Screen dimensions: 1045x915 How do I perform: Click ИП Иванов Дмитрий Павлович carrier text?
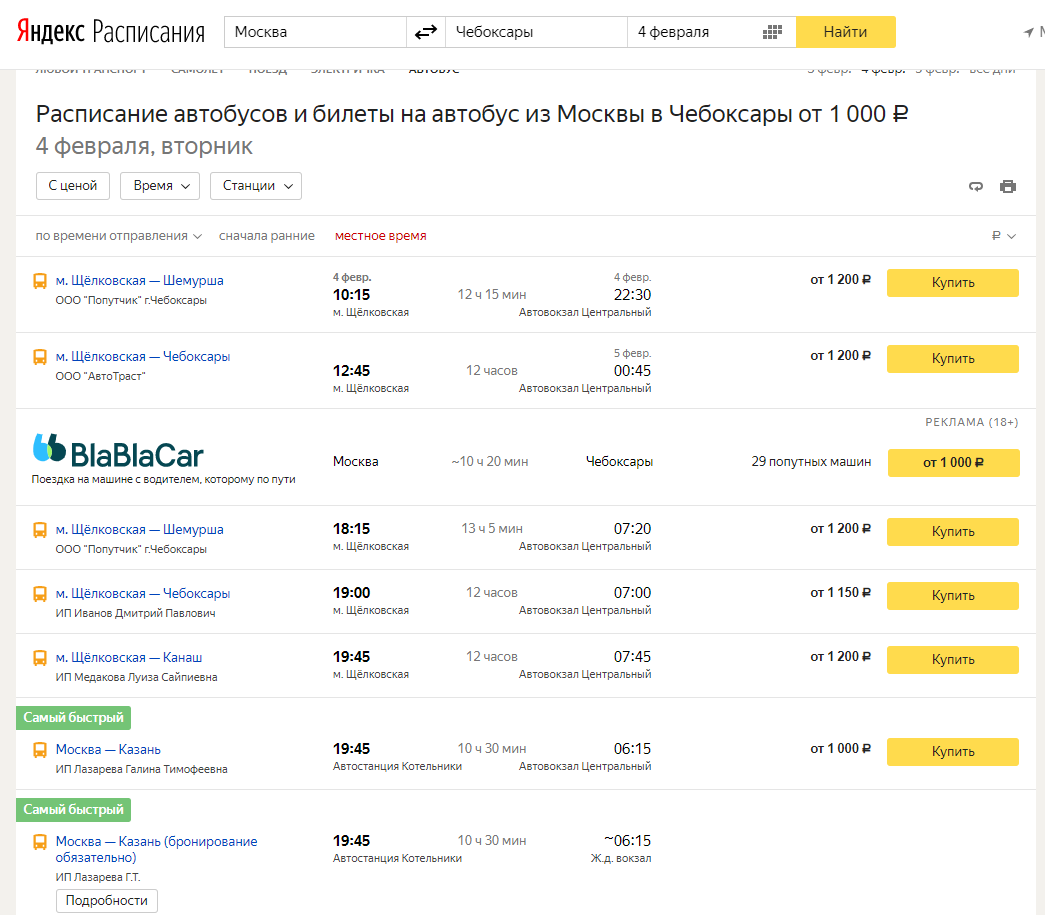click(135, 614)
